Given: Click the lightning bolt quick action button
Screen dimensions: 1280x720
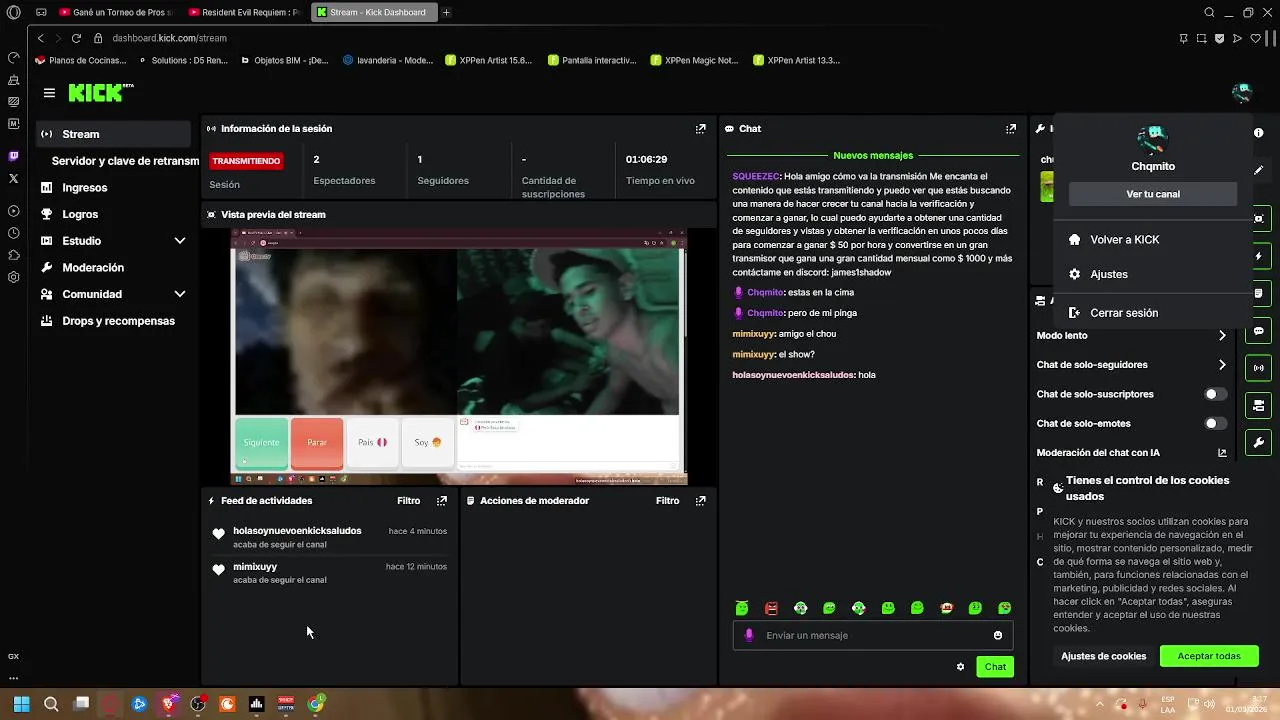Looking at the screenshot, I should (x=1259, y=256).
